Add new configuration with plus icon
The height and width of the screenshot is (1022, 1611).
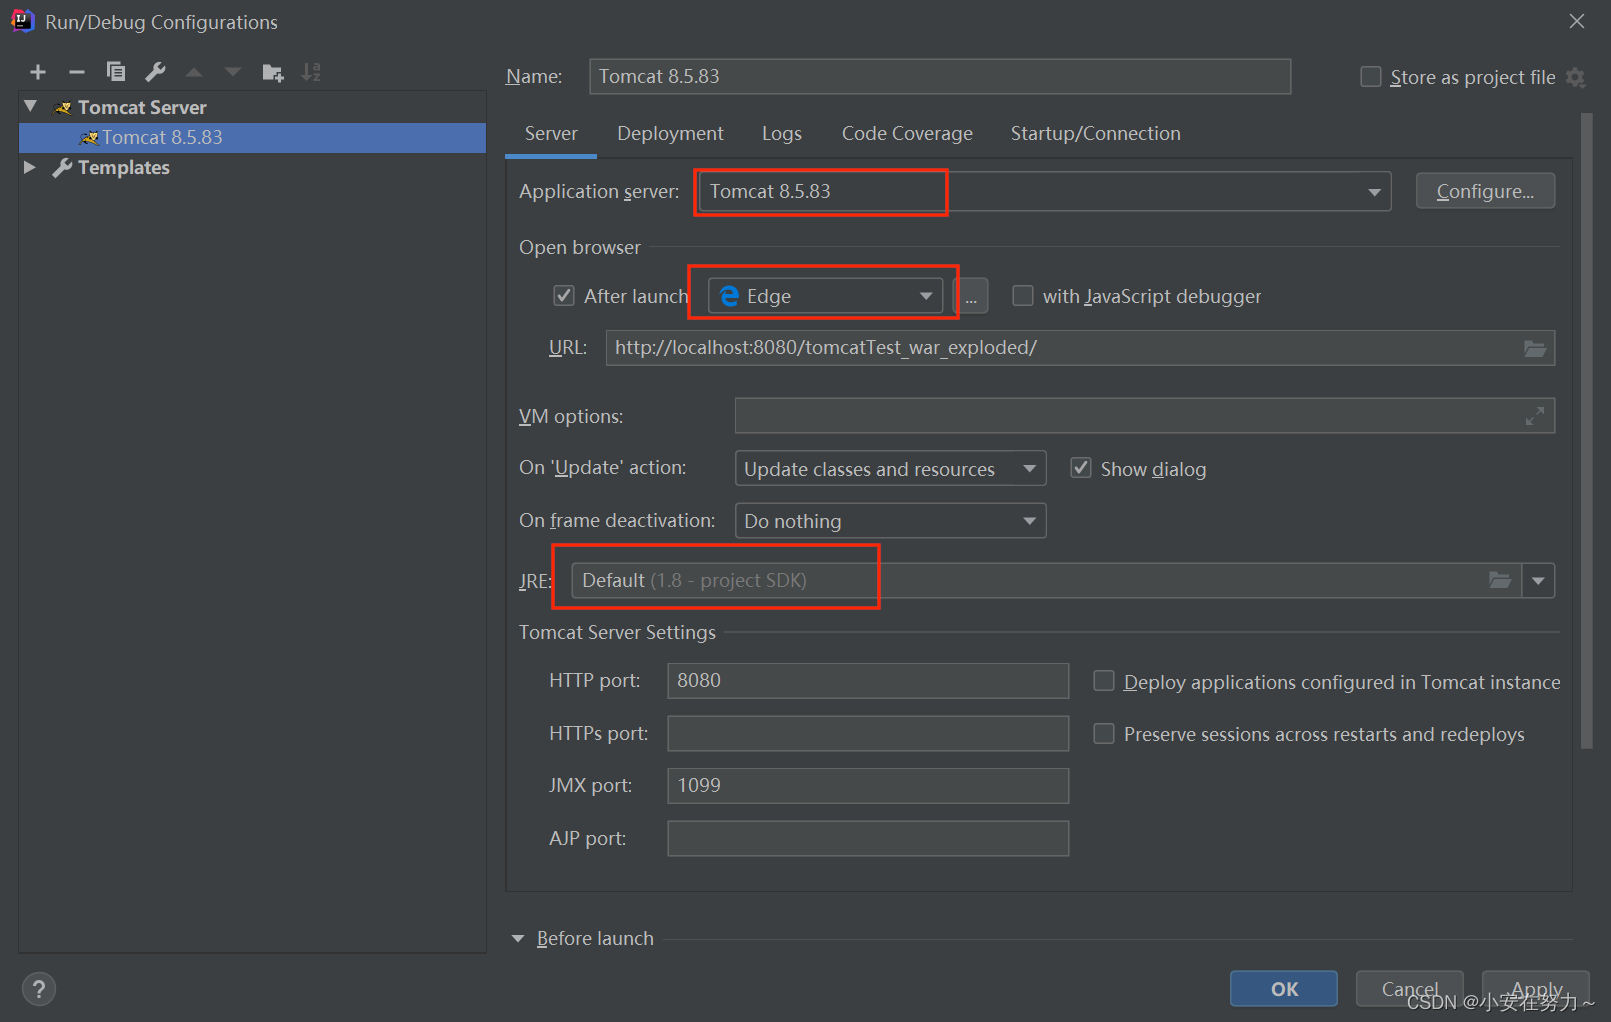[38, 72]
